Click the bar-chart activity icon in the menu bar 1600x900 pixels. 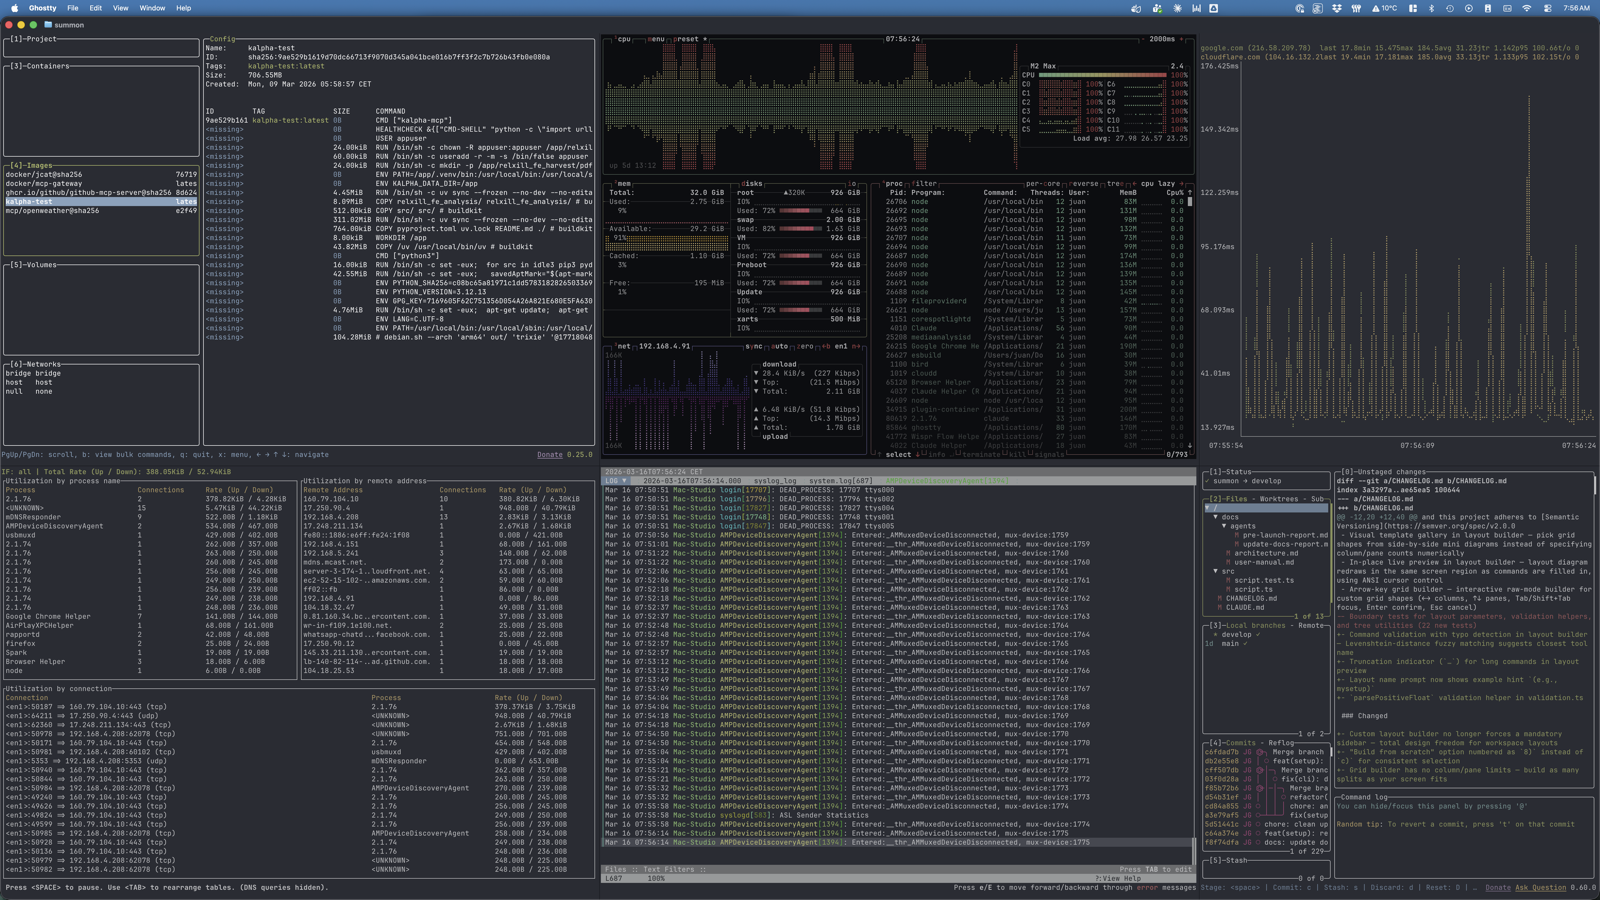tap(1198, 7)
